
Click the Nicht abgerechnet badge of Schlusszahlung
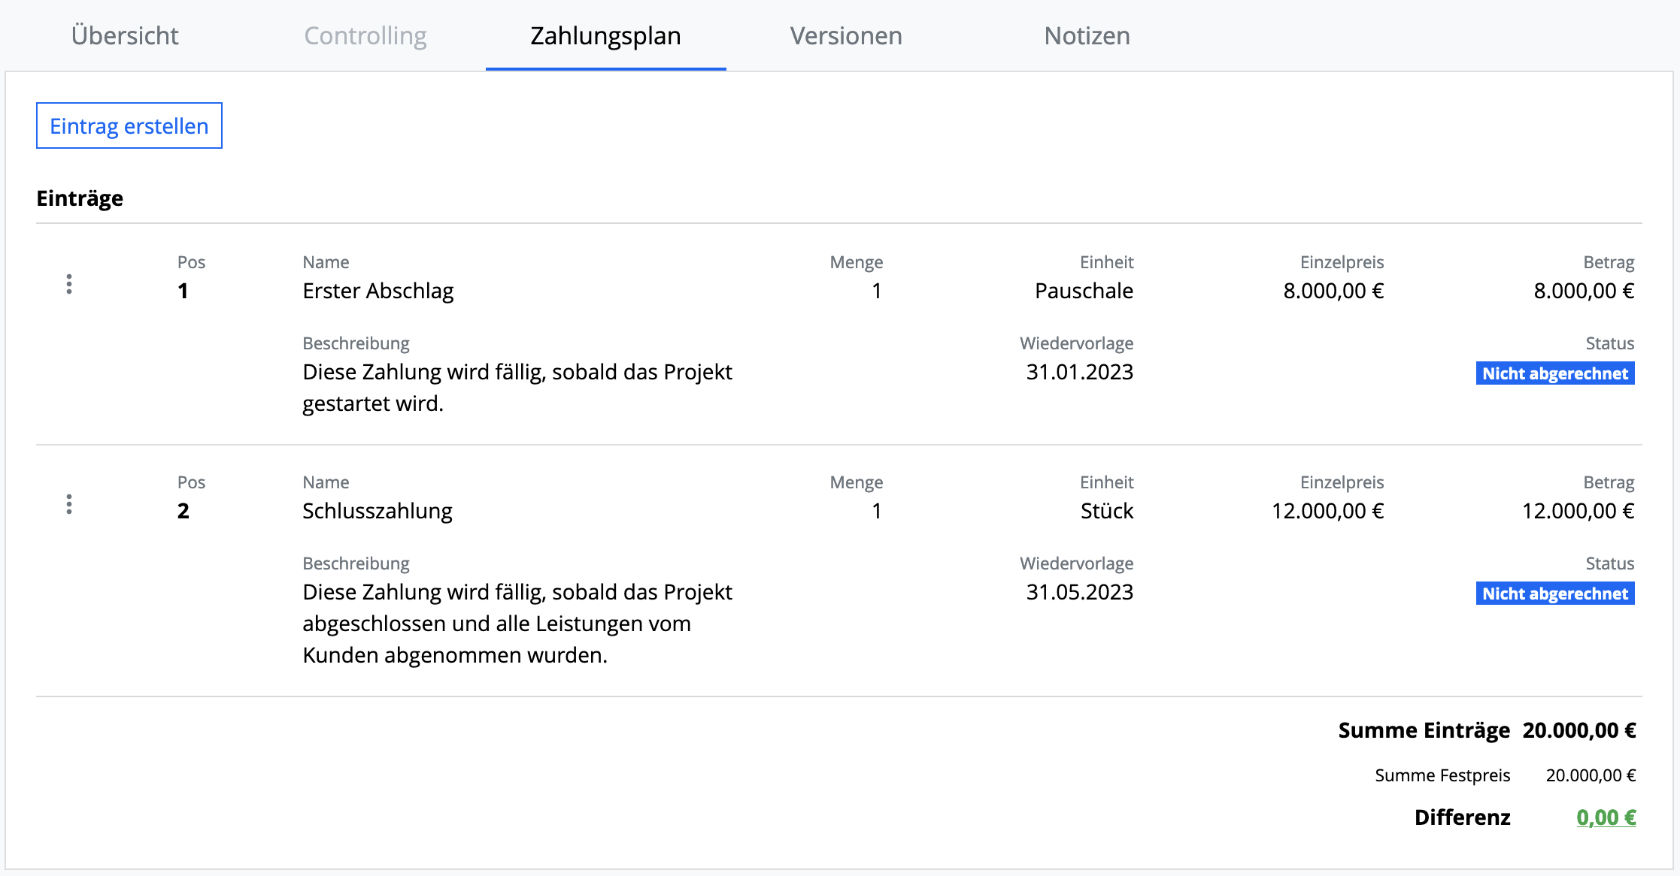point(1555,593)
